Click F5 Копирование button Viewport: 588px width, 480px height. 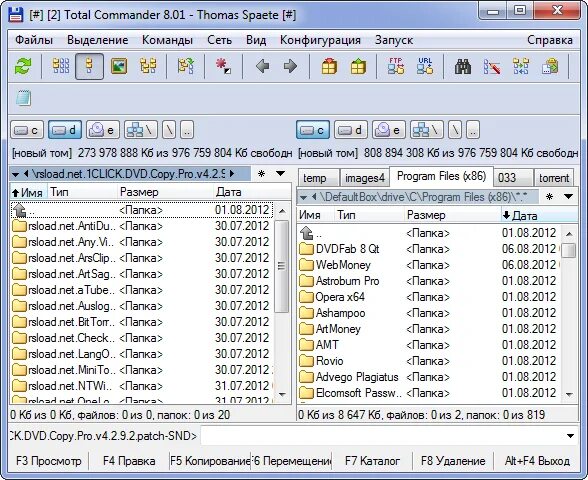click(210, 460)
